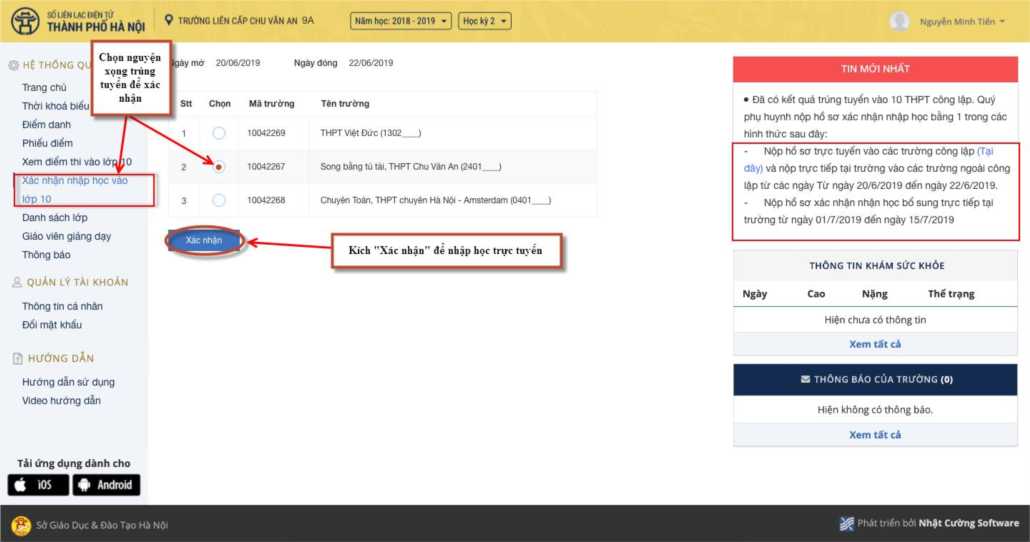Click the Nhật Cường Software footer logo
Image resolution: width=1030 pixels, height=542 pixels.
(847, 524)
